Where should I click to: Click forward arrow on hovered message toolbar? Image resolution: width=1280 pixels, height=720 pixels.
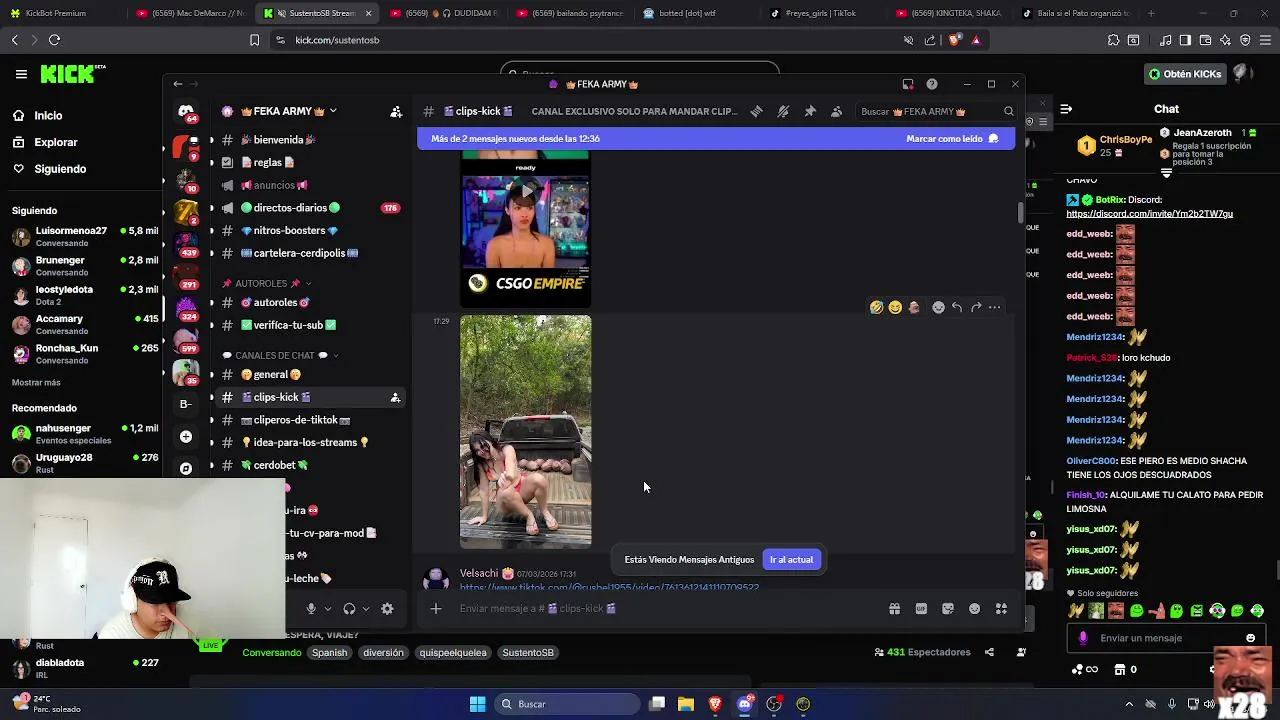(976, 307)
